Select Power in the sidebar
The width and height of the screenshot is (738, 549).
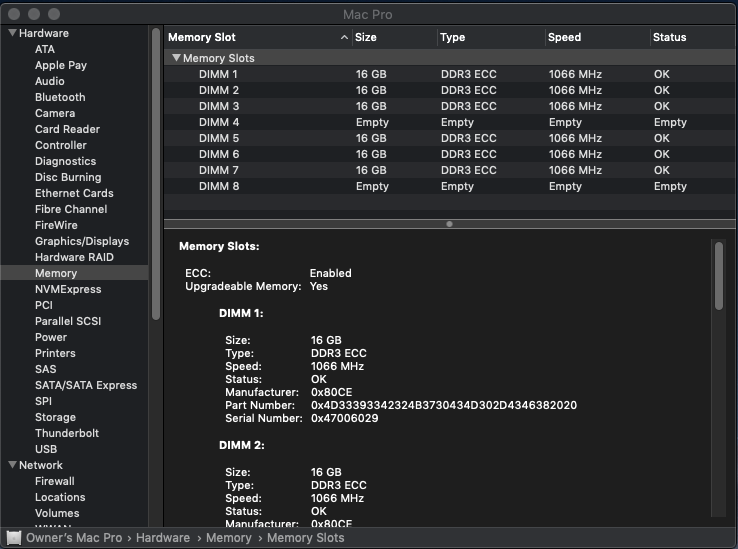pyautogui.click(x=51, y=337)
